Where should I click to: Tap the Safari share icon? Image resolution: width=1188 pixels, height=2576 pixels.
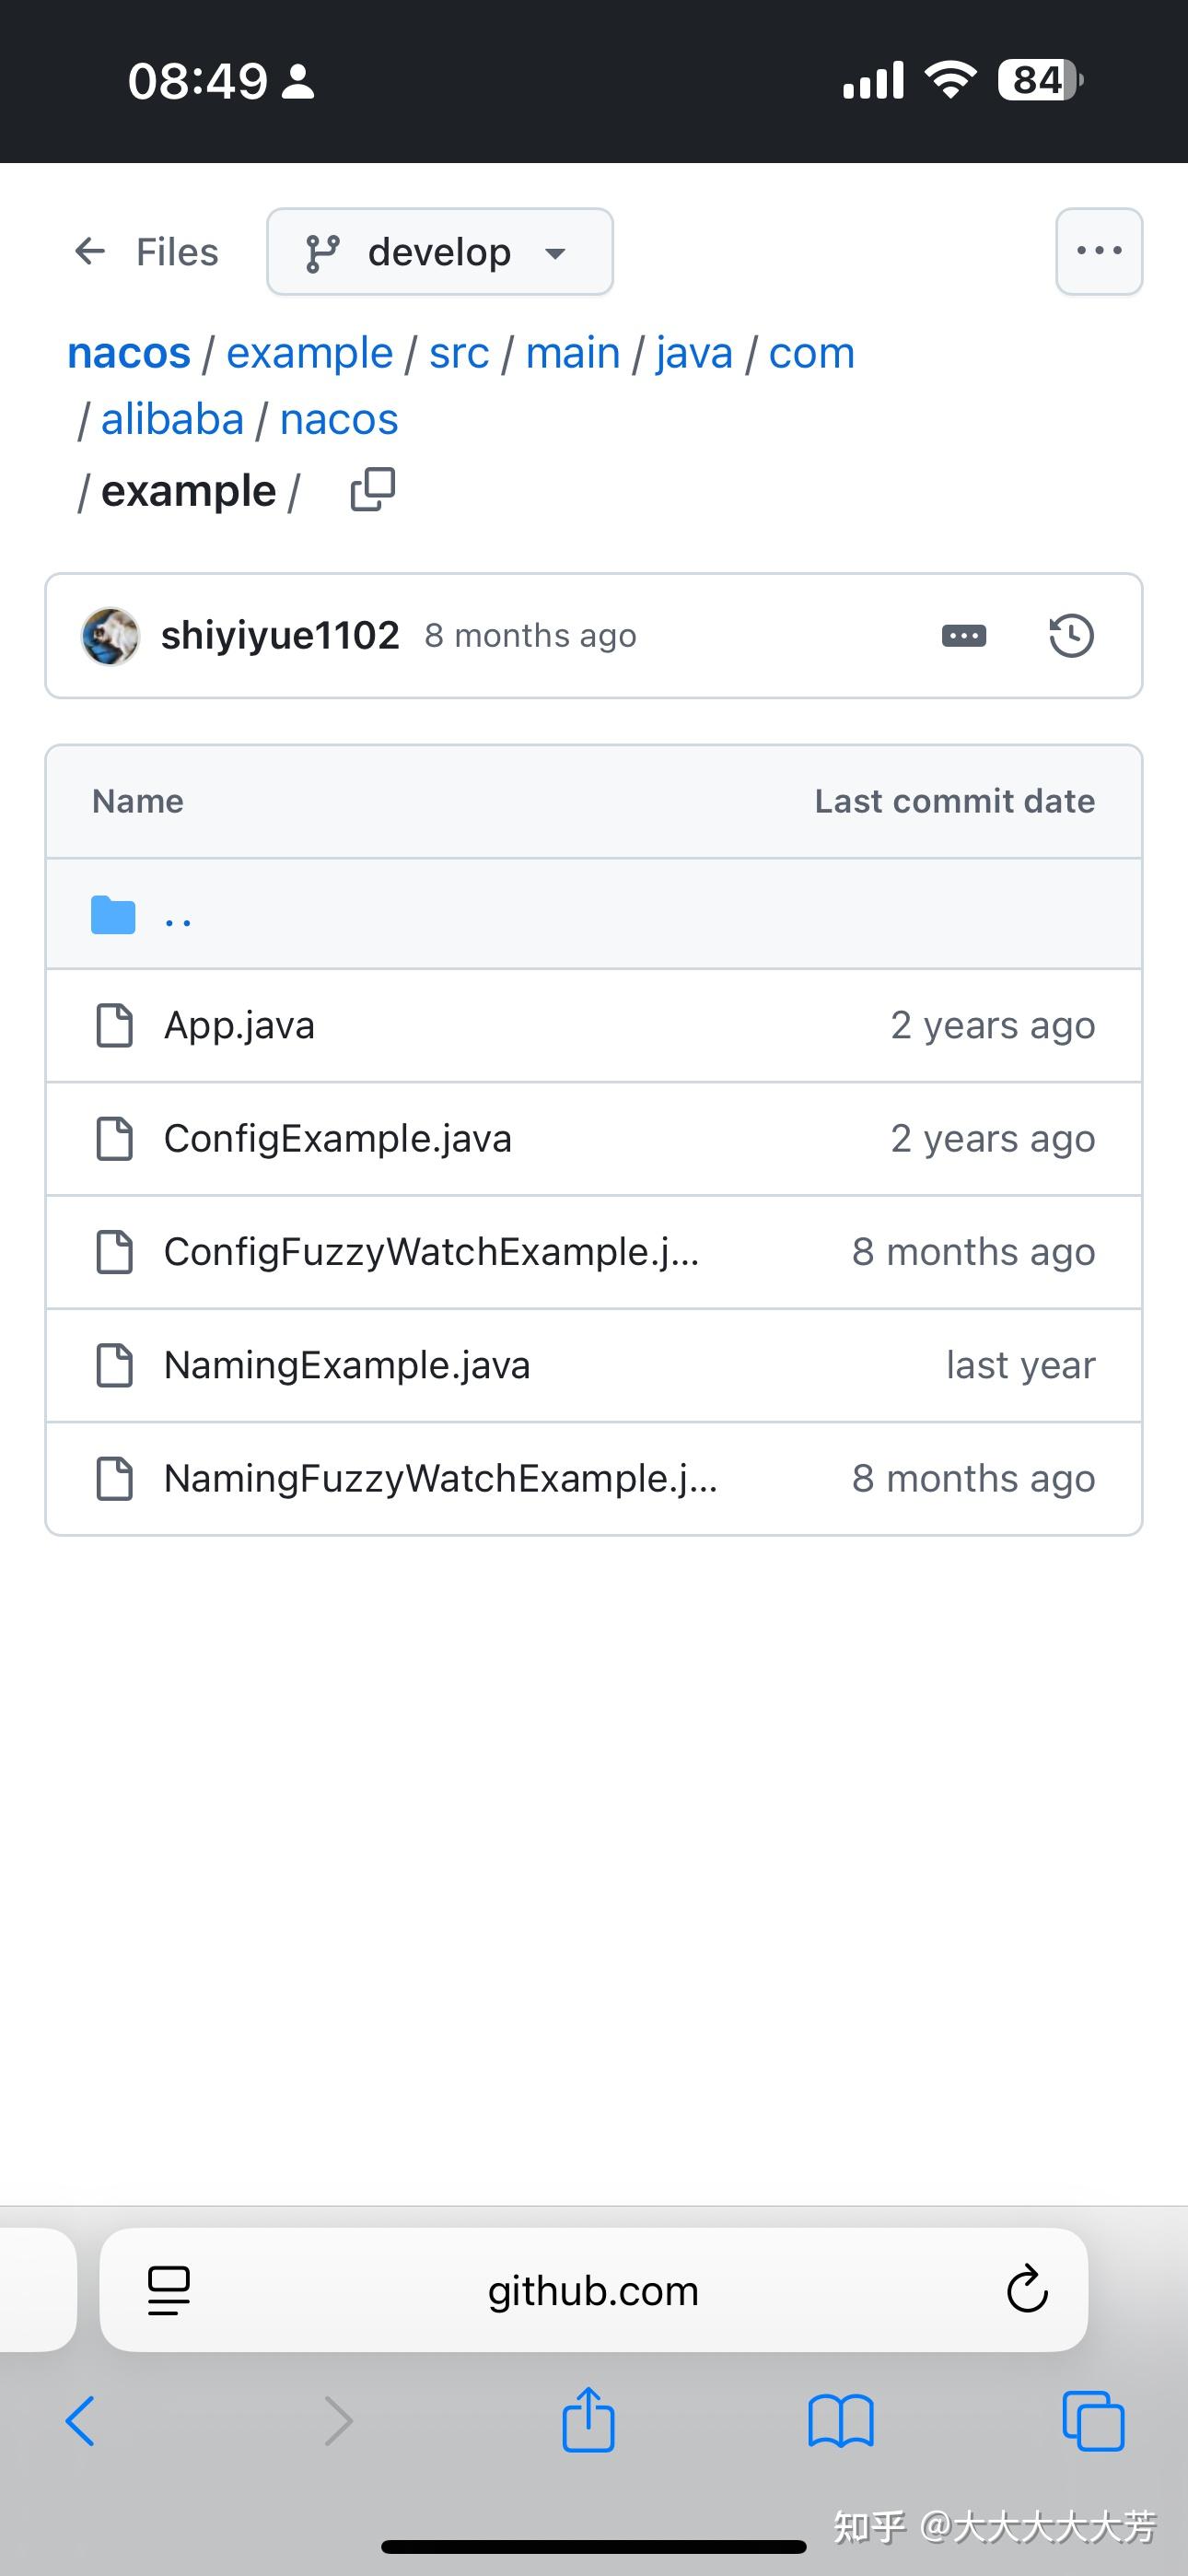tap(588, 2420)
